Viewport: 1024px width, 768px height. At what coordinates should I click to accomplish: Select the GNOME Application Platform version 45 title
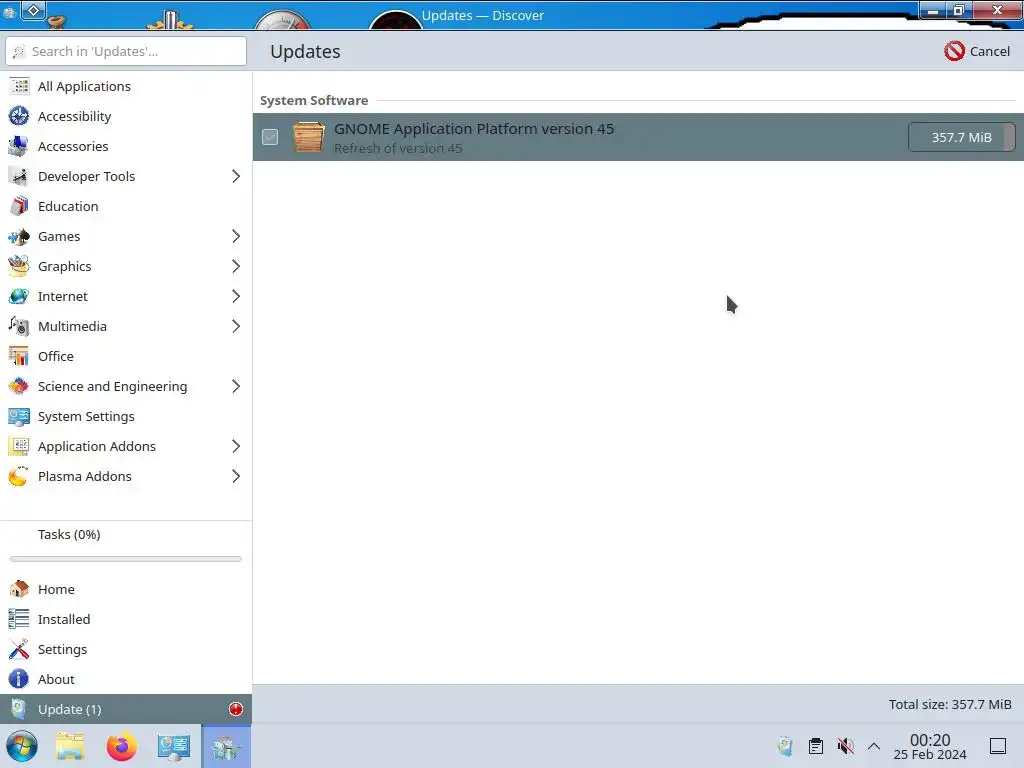coord(474,129)
